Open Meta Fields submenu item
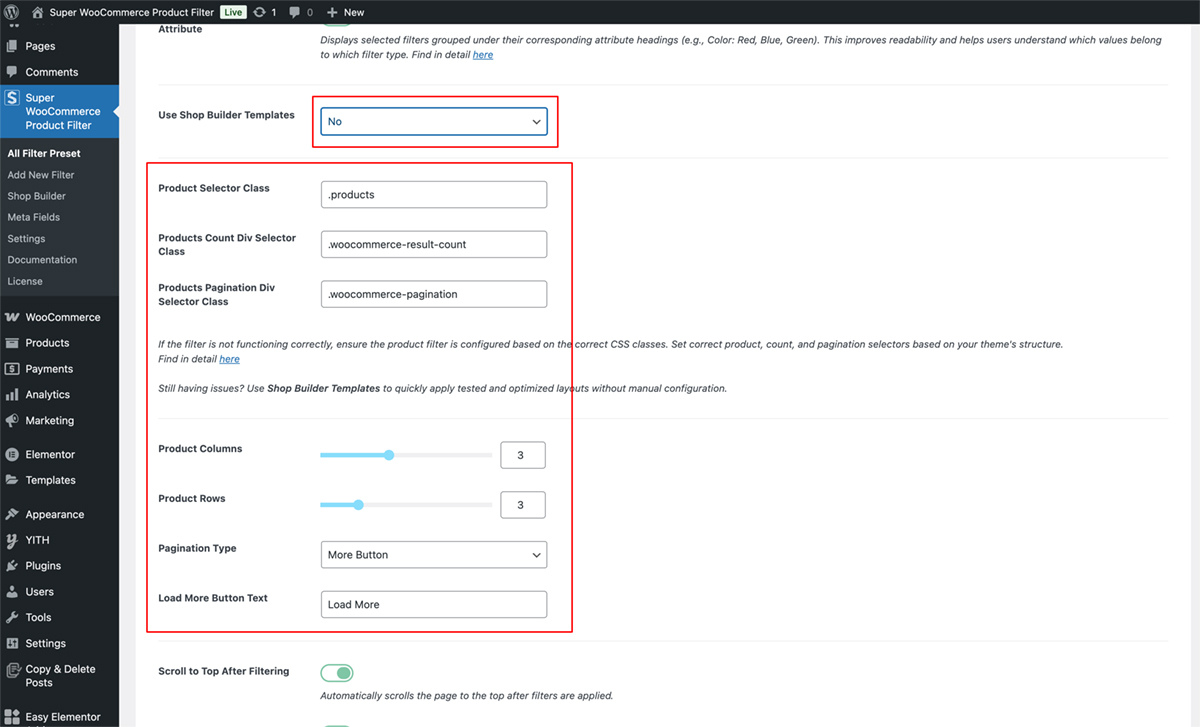Screen dimensions: 1200x727 (34, 217)
